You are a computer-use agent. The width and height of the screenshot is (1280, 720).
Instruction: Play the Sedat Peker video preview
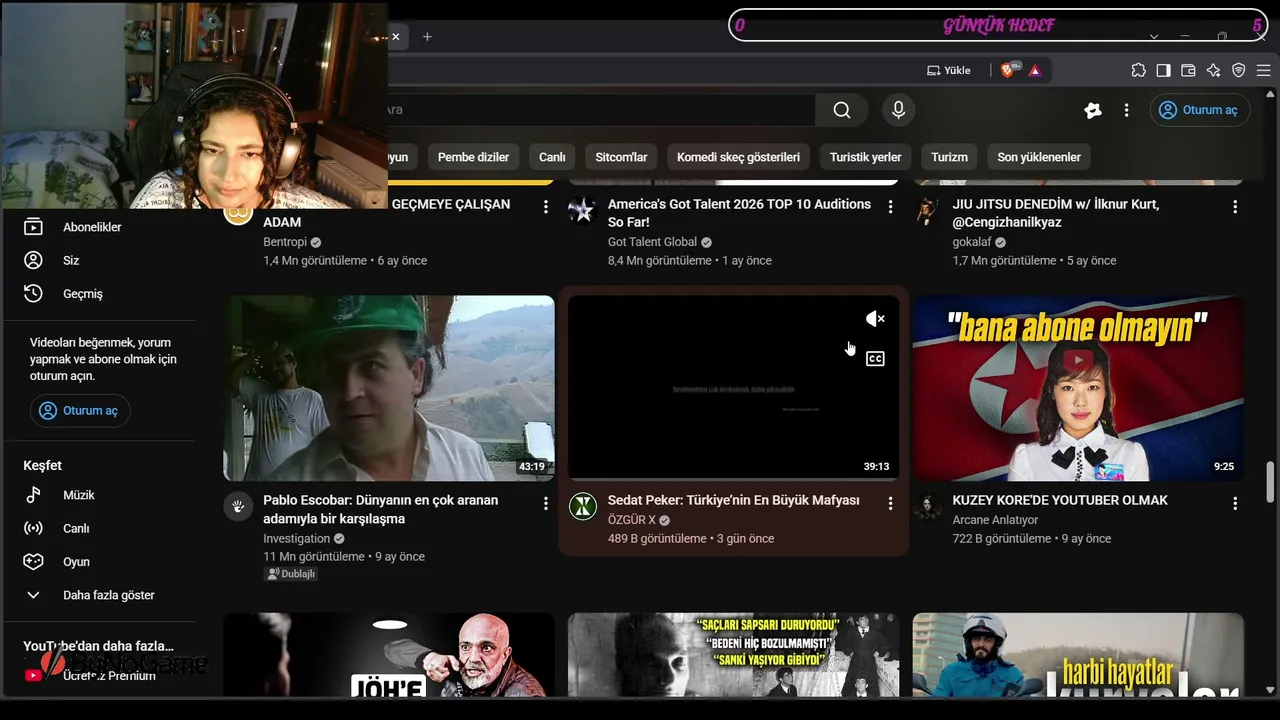click(733, 388)
